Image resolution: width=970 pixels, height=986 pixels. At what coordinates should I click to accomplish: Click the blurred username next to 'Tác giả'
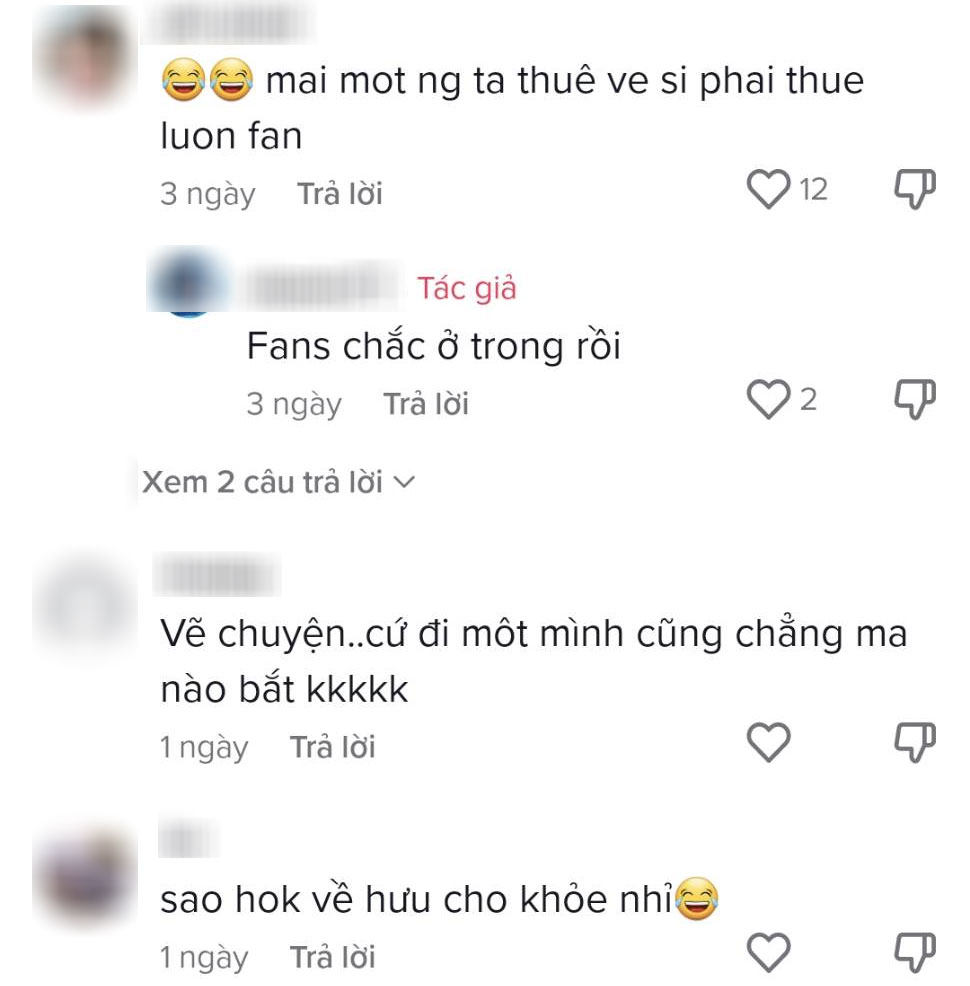(321, 286)
